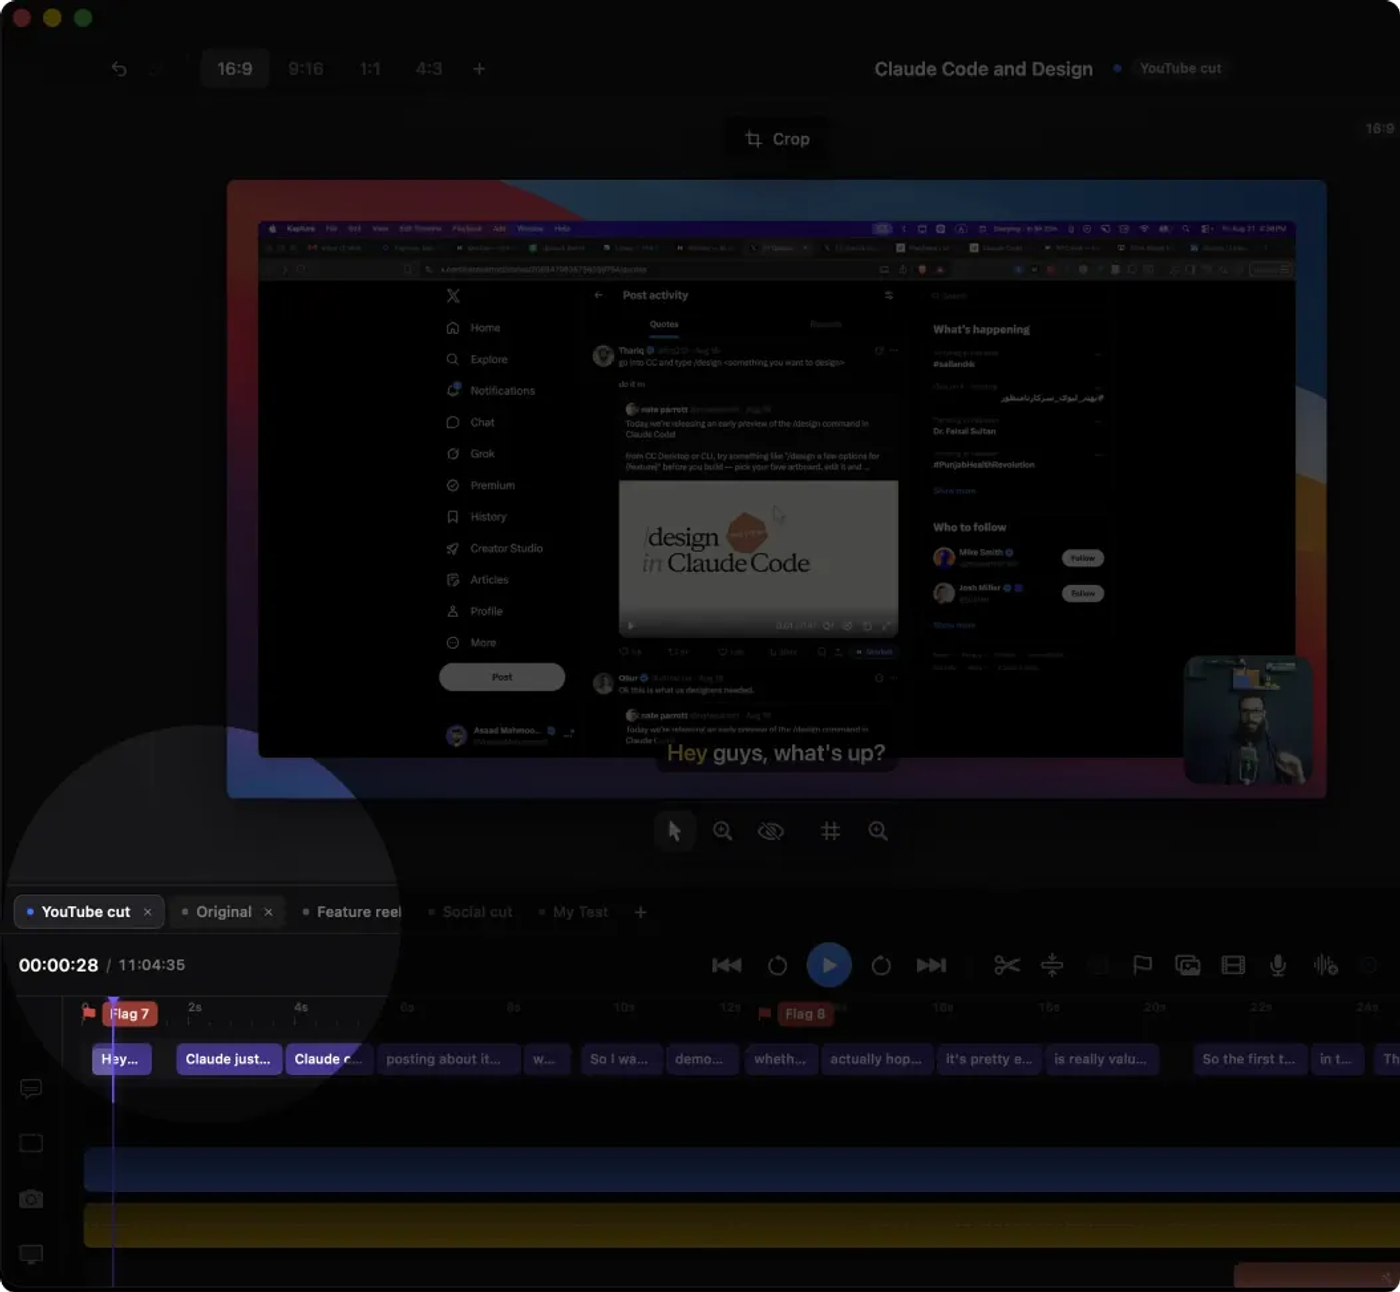Click the webcam picture-in-picture thumbnail
Screen dimensions: 1400x1292
pyautogui.click(x=1248, y=720)
